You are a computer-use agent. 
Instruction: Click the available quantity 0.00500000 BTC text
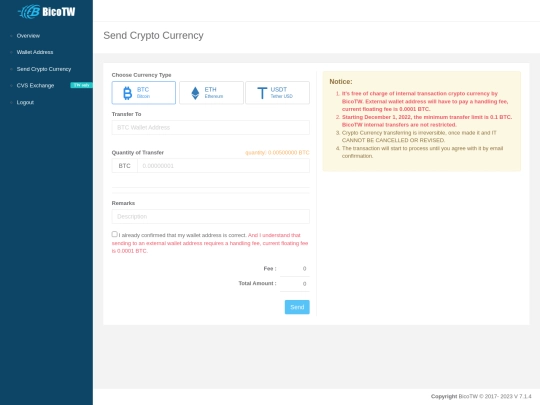click(277, 153)
